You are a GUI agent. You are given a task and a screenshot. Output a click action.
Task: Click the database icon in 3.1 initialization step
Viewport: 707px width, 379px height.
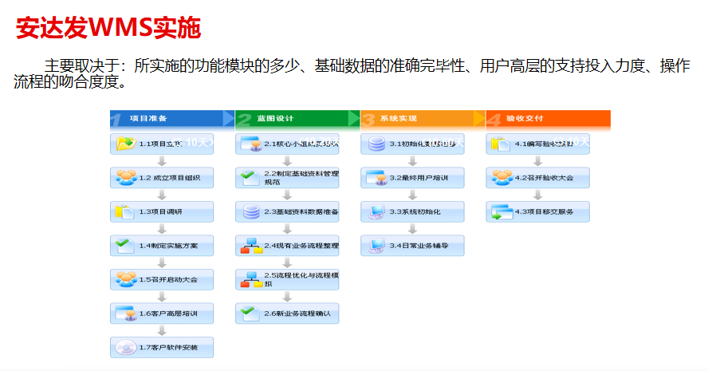point(376,143)
